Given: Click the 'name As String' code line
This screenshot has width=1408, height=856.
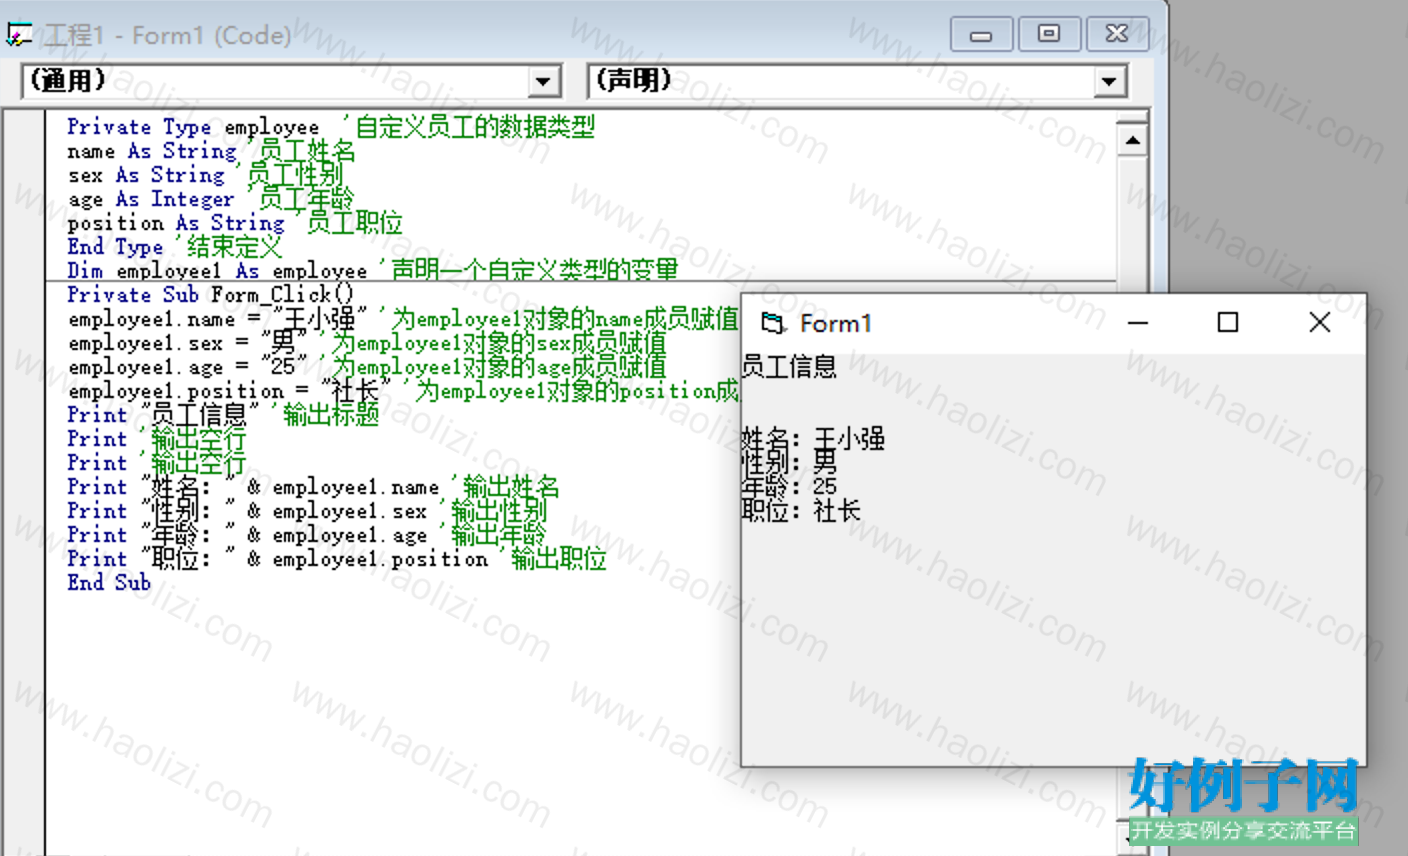Looking at the screenshot, I should coord(211,151).
